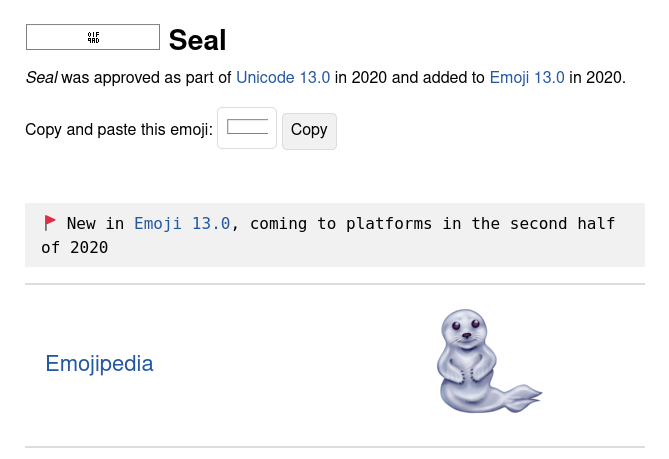Click the divider line above Emojipedia row
669x459 pixels.
click(335, 284)
